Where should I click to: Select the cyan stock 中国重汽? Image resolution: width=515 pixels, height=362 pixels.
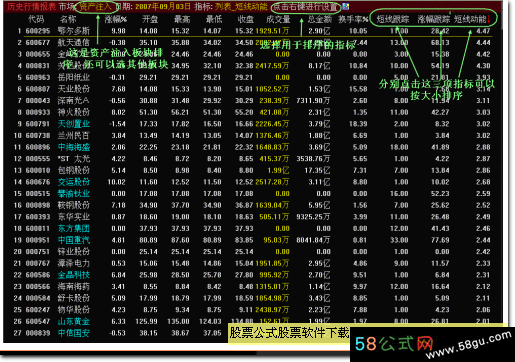click(x=74, y=240)
